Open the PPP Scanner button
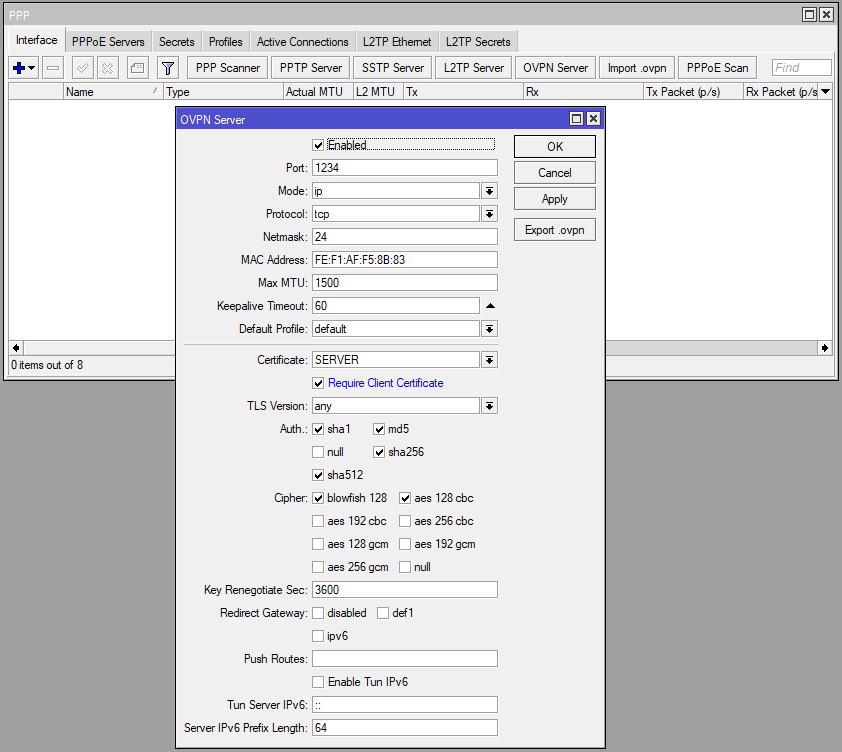 (x=228, y=68)
